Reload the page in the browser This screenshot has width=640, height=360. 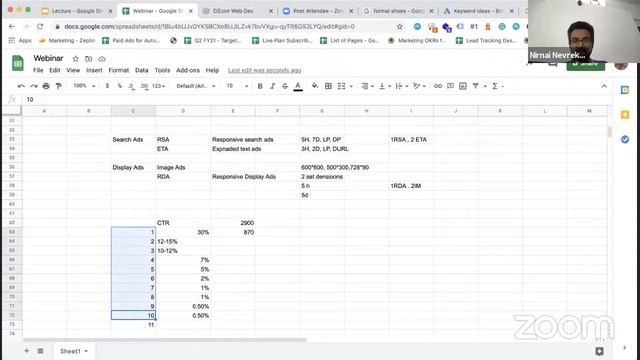tap(40, 27)
